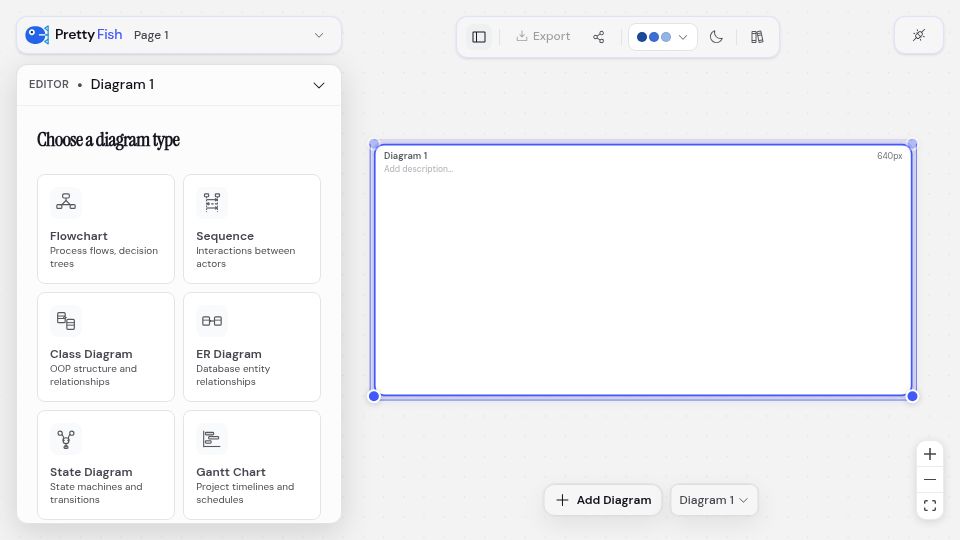The height and width of the screenshot is (540, 960).
Task: Expand the Page 1 selector chevron
Action: (319, 35)
